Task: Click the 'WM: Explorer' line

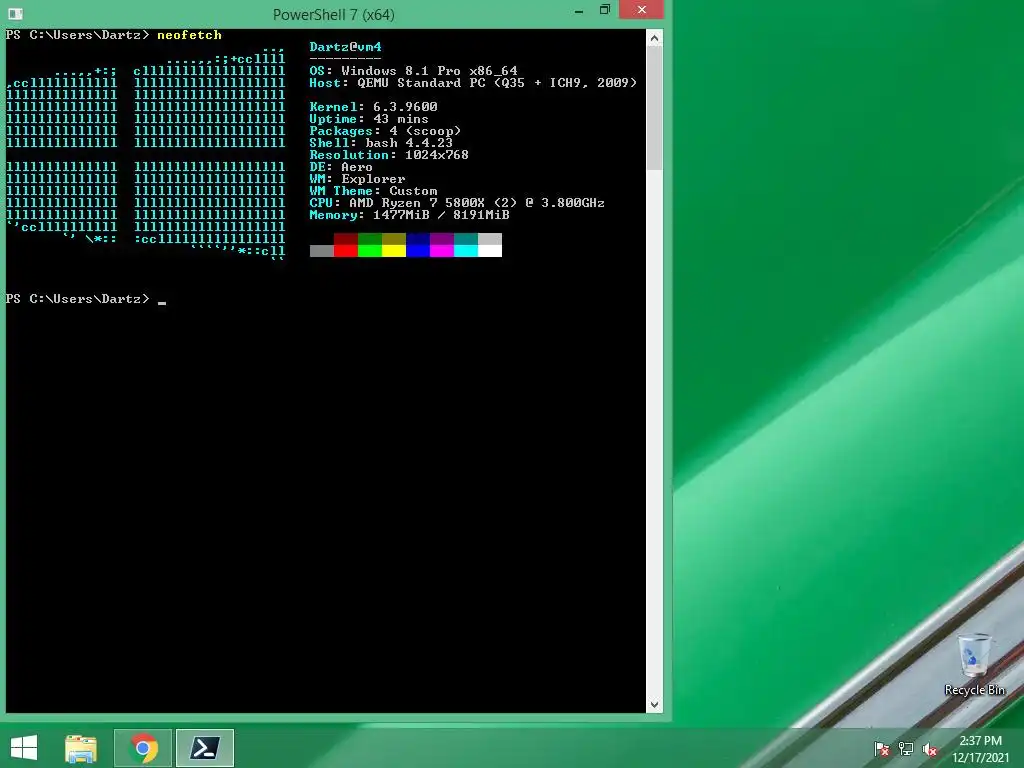Action: (x=357, y=179)
